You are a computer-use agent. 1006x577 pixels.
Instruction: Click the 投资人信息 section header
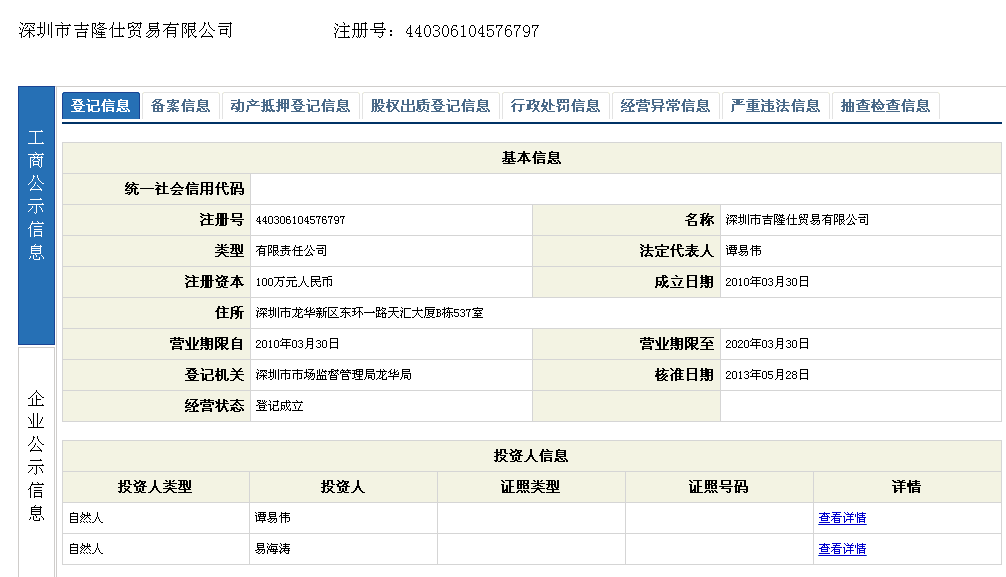(531, 456)
